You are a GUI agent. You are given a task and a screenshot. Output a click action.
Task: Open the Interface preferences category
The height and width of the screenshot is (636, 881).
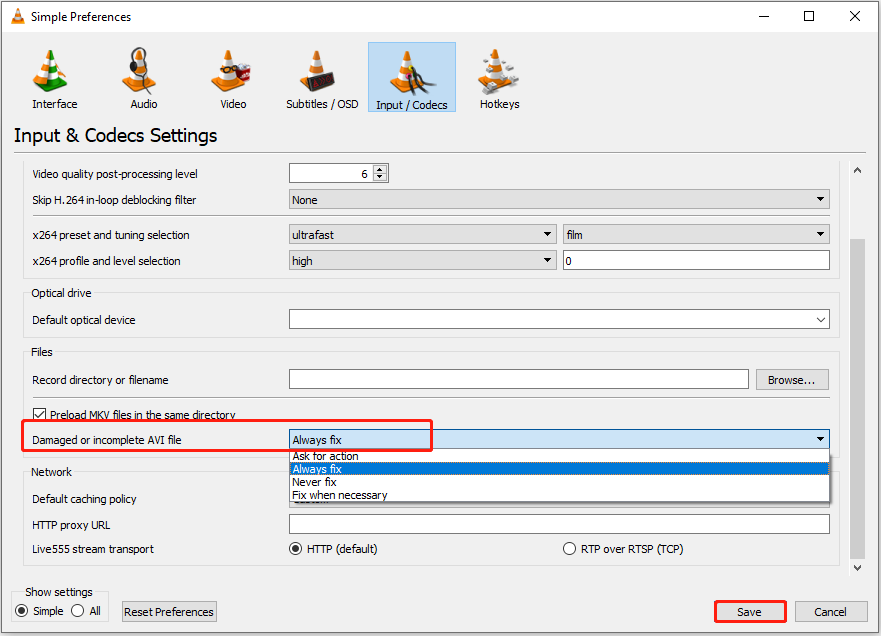coord(55,79)
